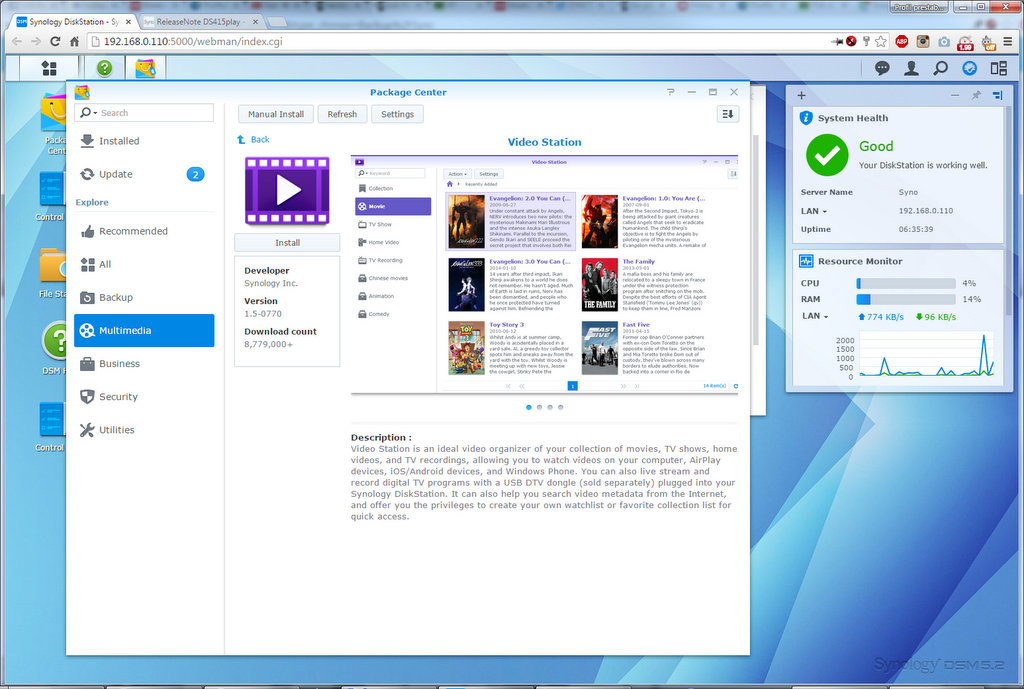Click the blue camera extension icon

pos(944,42)
